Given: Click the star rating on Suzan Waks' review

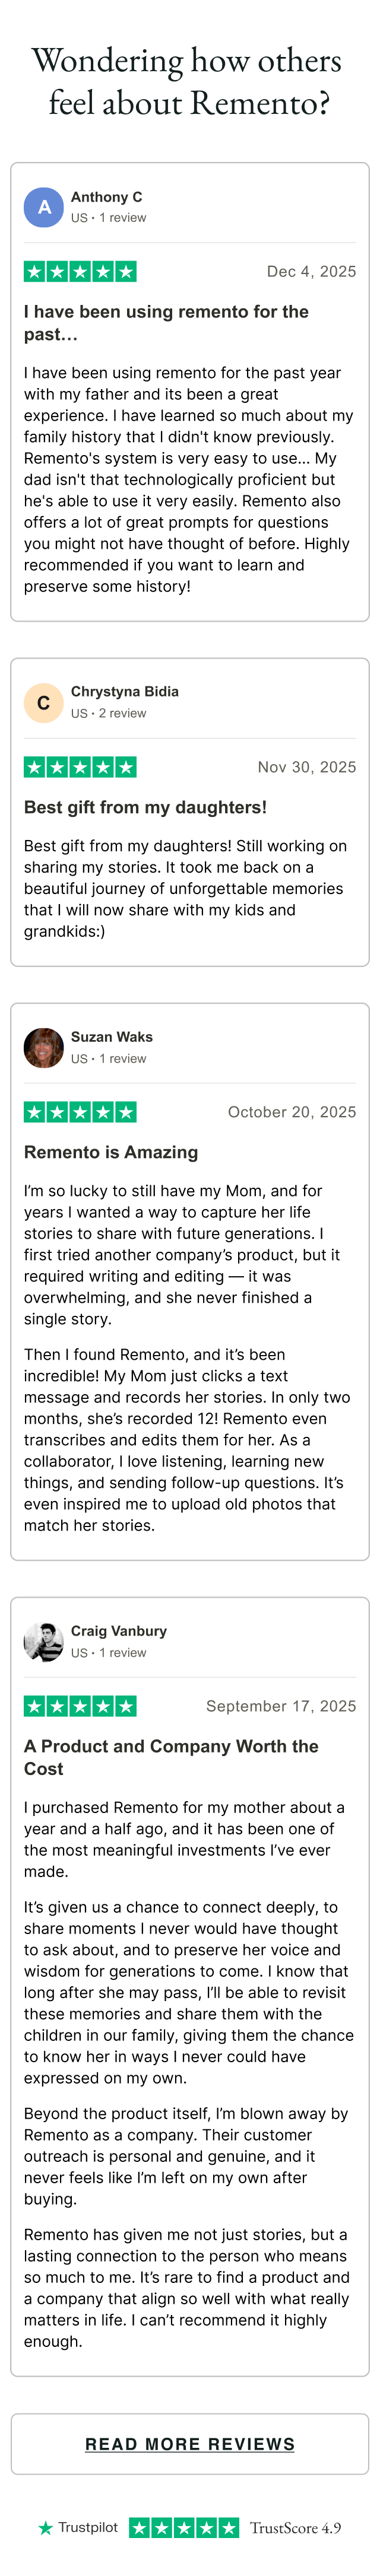Looking at the screenshot, I should click(x=80, y=1112).
